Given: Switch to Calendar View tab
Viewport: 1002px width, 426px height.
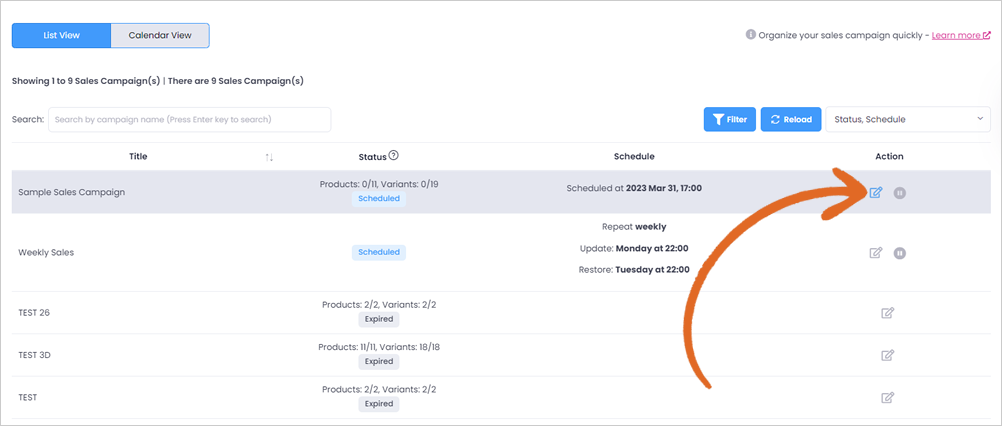Looking at the screenshot, I should (x=160, y=35).
